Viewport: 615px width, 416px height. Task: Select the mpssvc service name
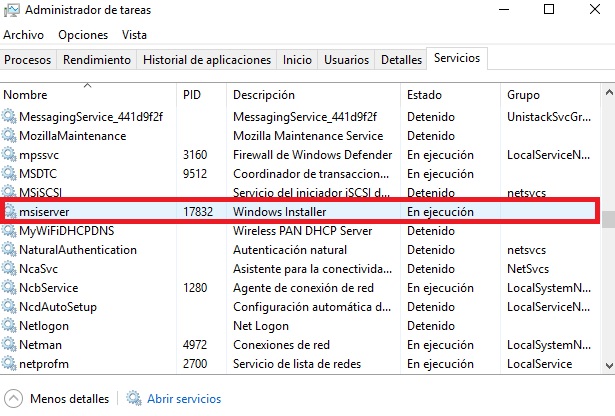pos(39,155)
